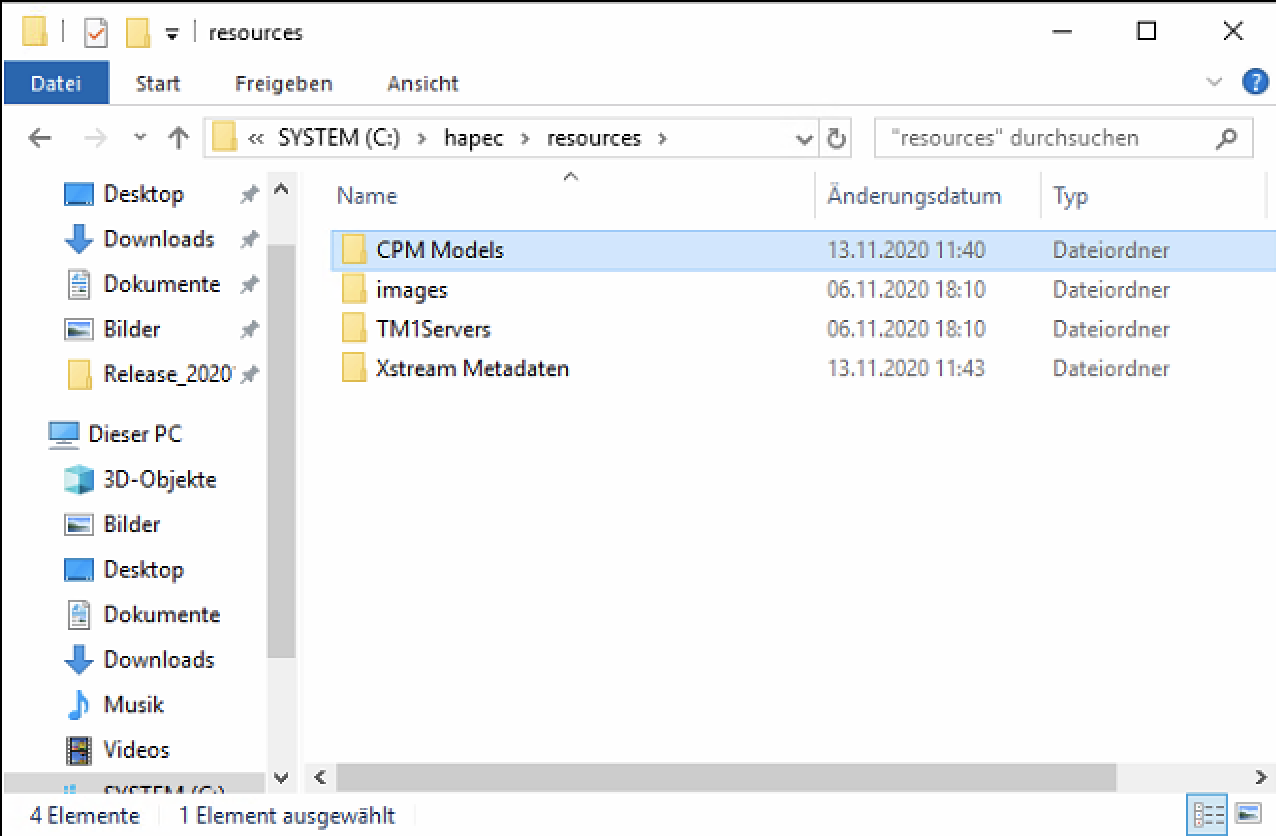
Task: Expand the ribbon with the chevron
Action: coord(1214,83)
